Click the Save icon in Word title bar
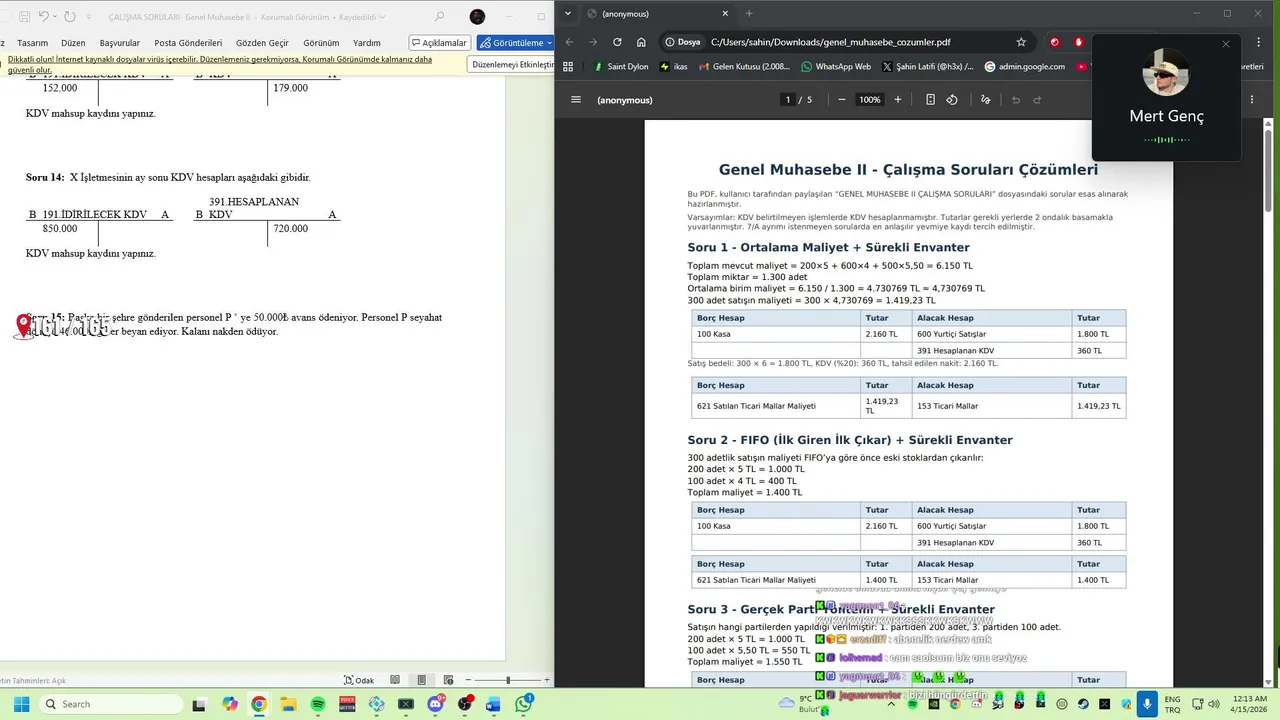This screenshot has width=1280, height=720. click(x=24, y=17)
